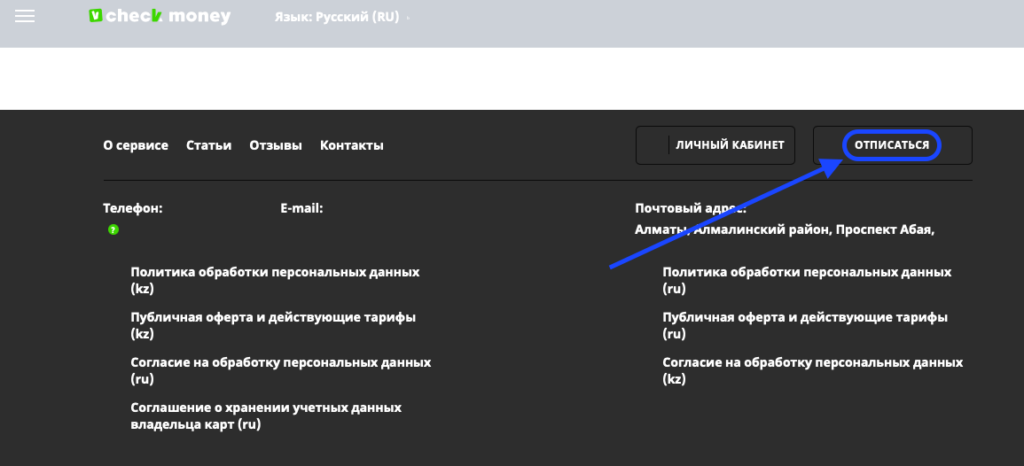
Task: View Согласие на обработку персональных данных (kz)
Action: (812, 370)
